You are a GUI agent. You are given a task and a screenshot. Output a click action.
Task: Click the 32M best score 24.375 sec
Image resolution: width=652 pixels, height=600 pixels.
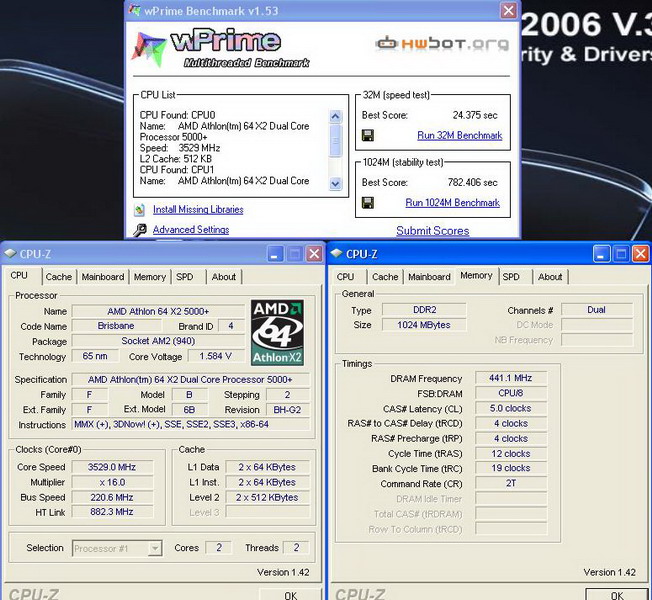[x=475, y=115]
